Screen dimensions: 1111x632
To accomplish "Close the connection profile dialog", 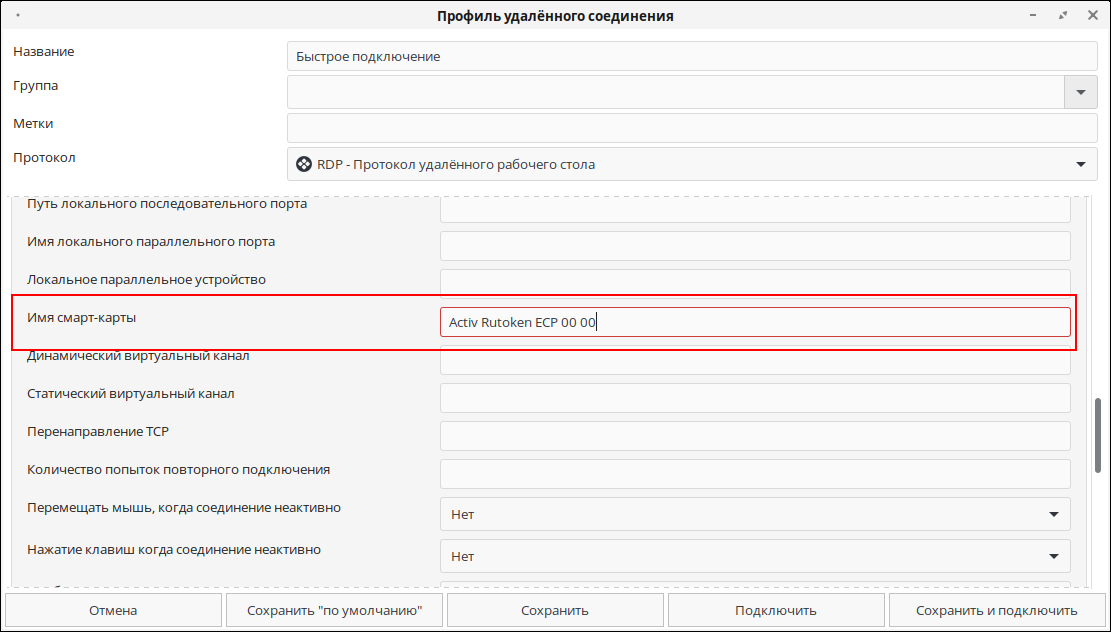I will point(1092,15).
